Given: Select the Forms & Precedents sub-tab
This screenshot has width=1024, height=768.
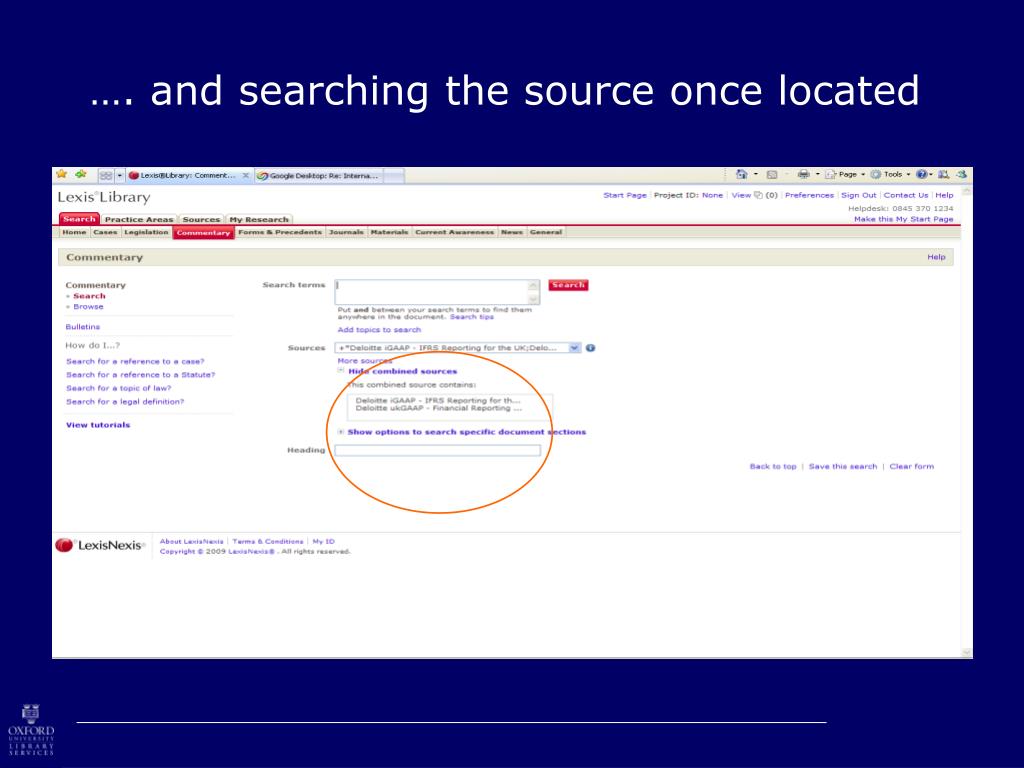Looking at the screenshot, I should click(x=280, y=232).
